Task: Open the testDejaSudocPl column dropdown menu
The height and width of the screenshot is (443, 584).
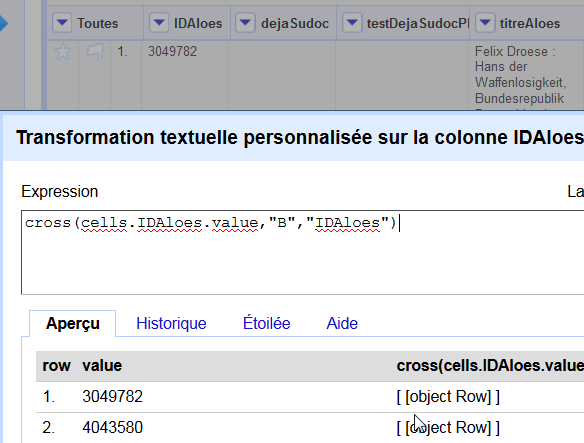Action: coord(352,23)
